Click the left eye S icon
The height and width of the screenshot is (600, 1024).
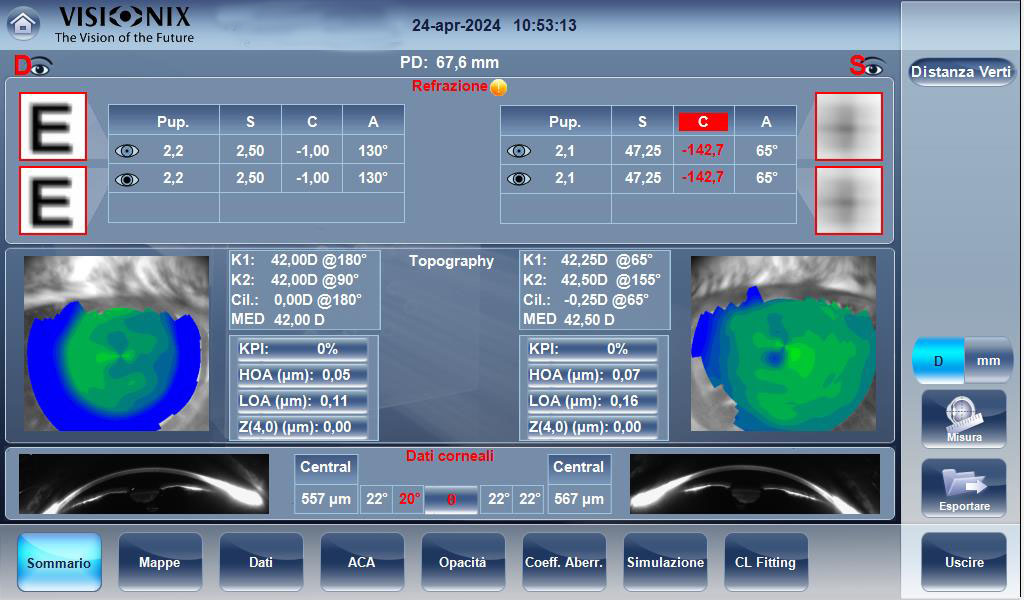867,66
